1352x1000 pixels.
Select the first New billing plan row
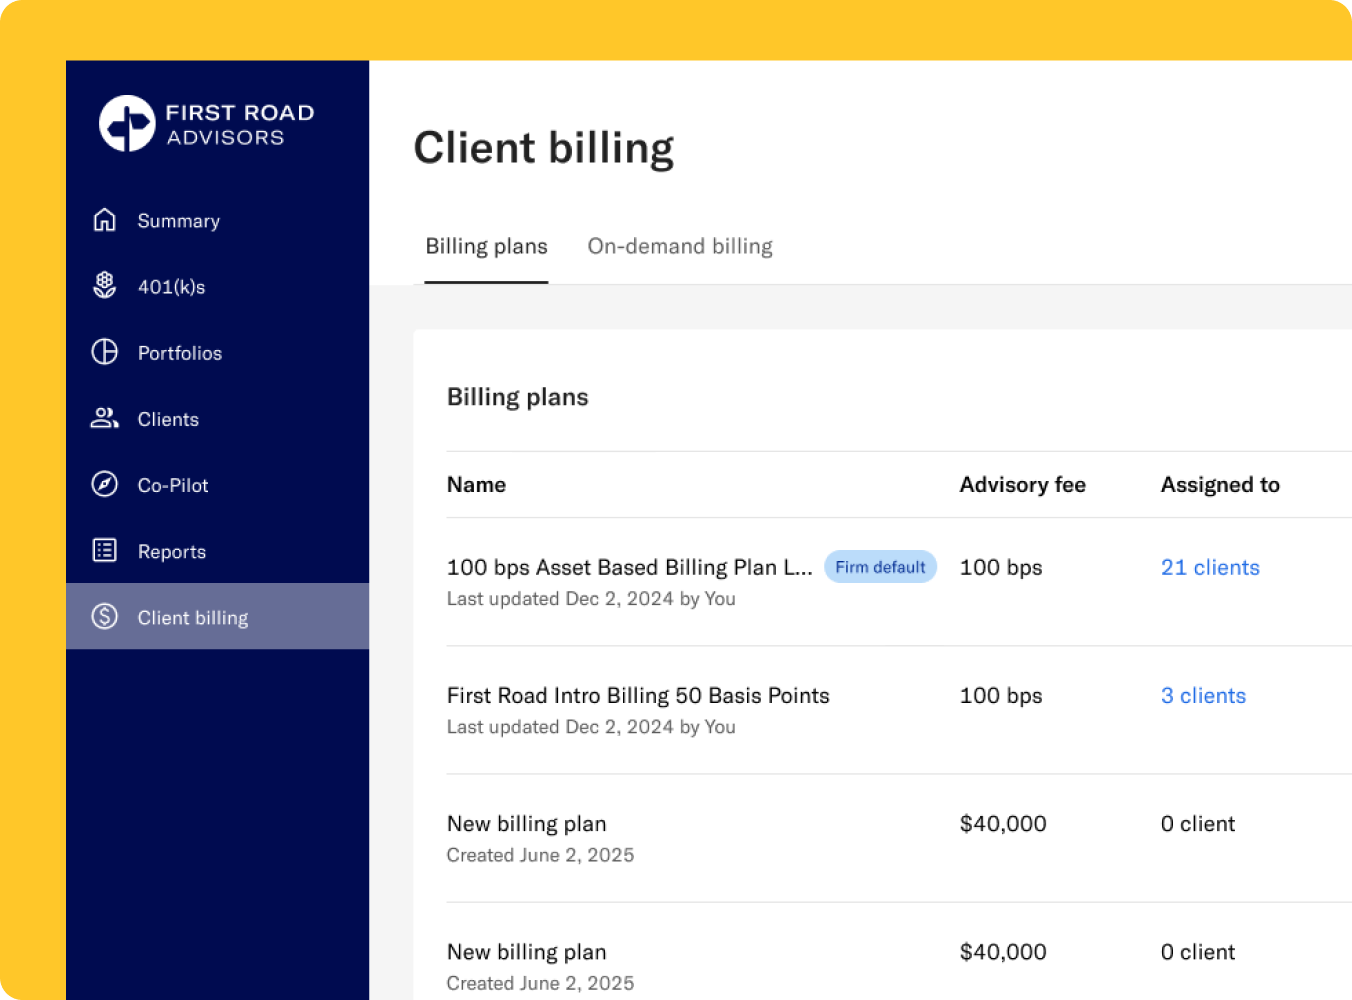[x=526, y=824]
